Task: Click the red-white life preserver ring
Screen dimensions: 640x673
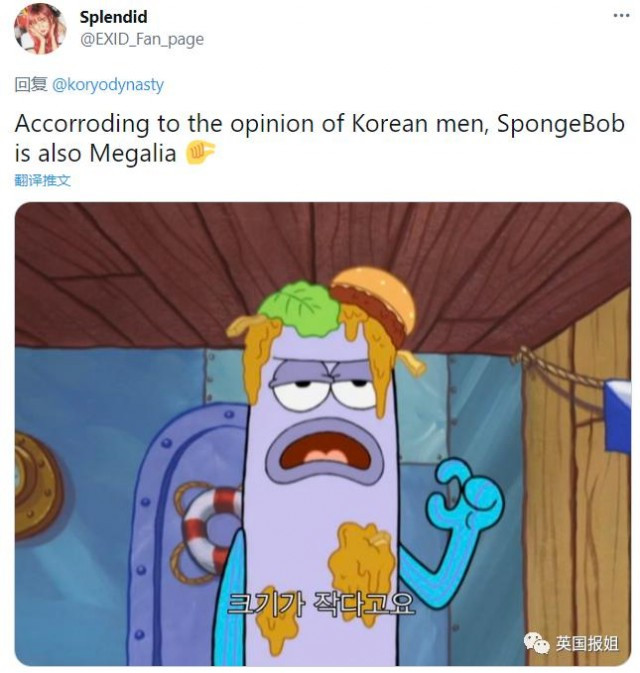Action: tap(208, 531)
